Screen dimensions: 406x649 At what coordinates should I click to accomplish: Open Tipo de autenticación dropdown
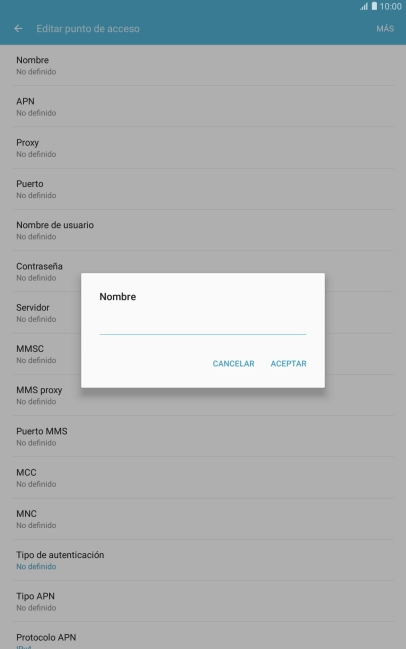pos(203,560)
